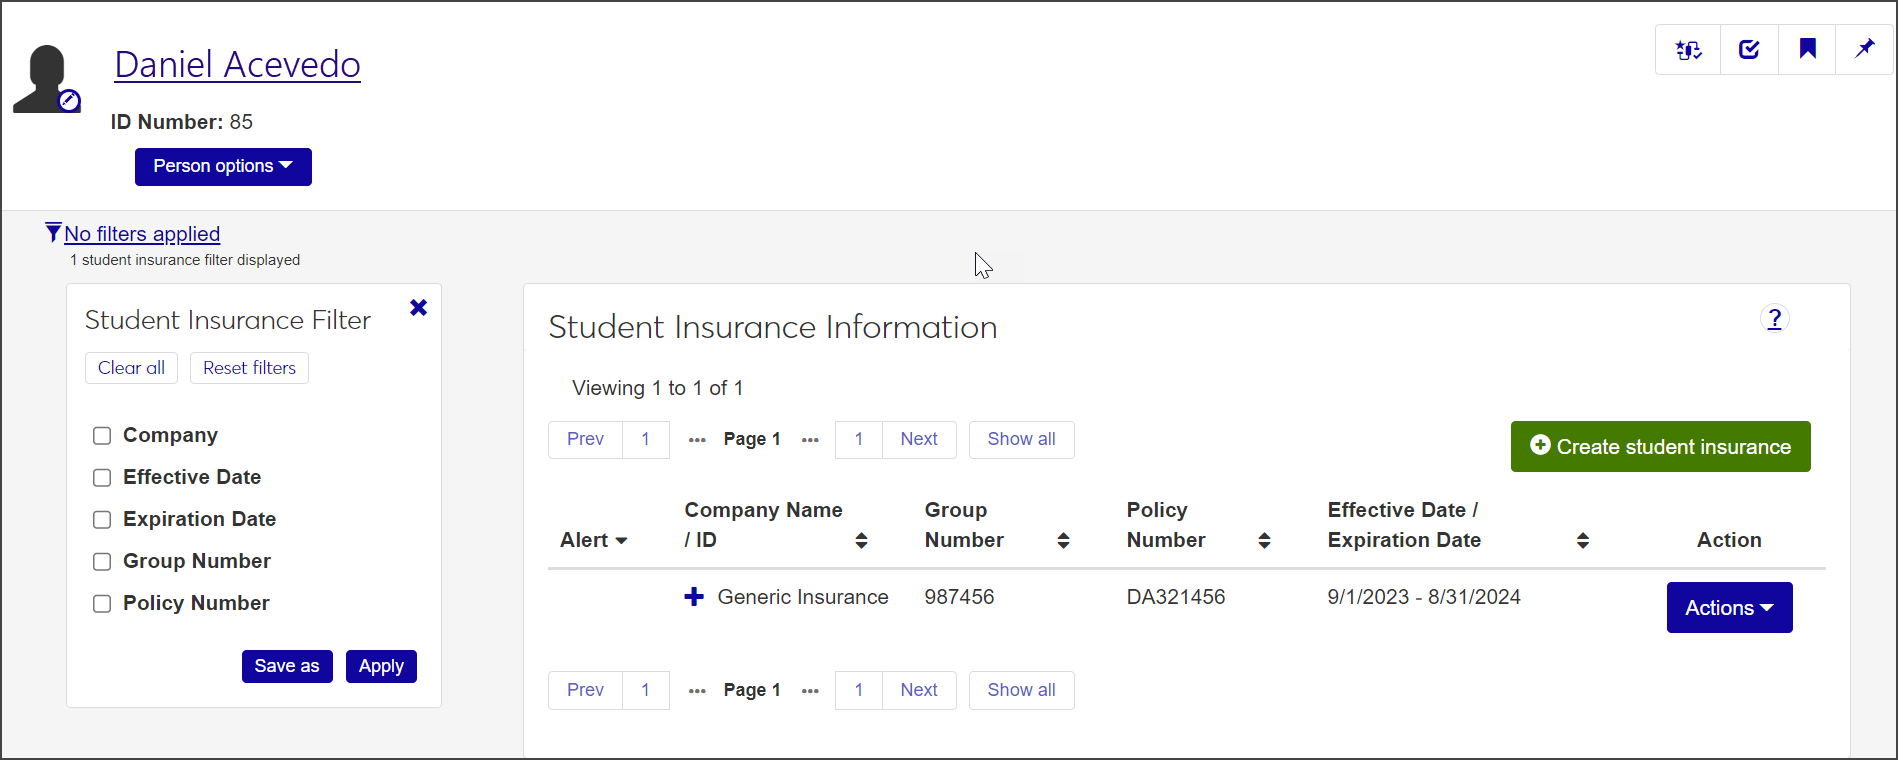Enable the Company filter checkbox
Image resolution: width=1898 pixels, height=760 pixels.
click(x=102, y=436)
